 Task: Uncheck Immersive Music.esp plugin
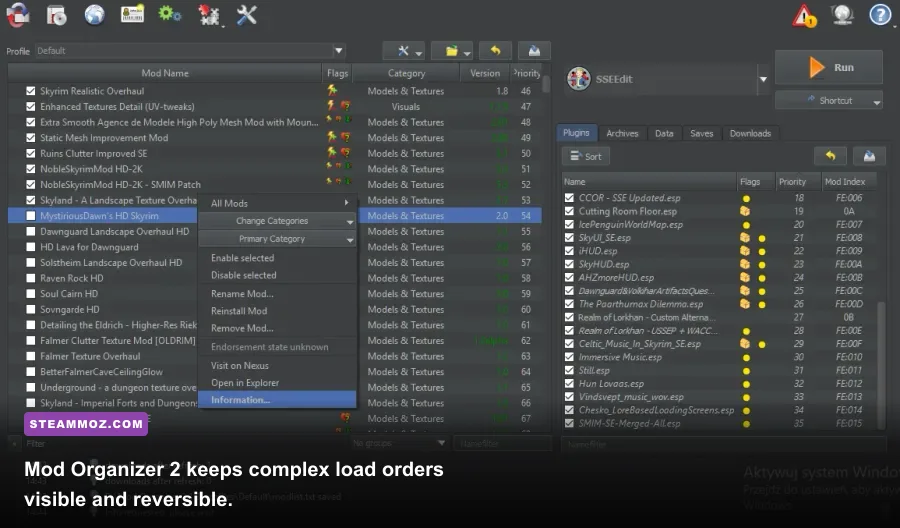pos(569,357)
